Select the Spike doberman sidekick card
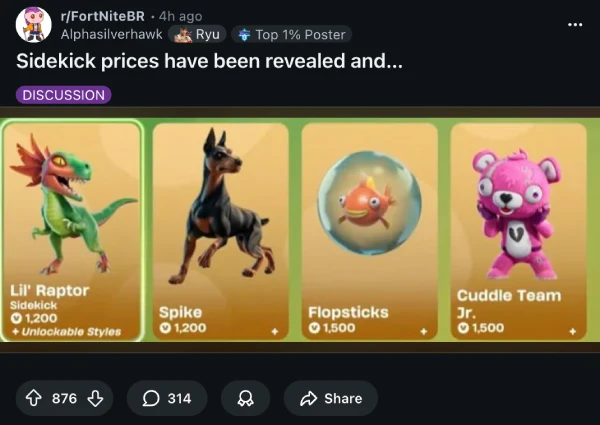 click(220, 231)
